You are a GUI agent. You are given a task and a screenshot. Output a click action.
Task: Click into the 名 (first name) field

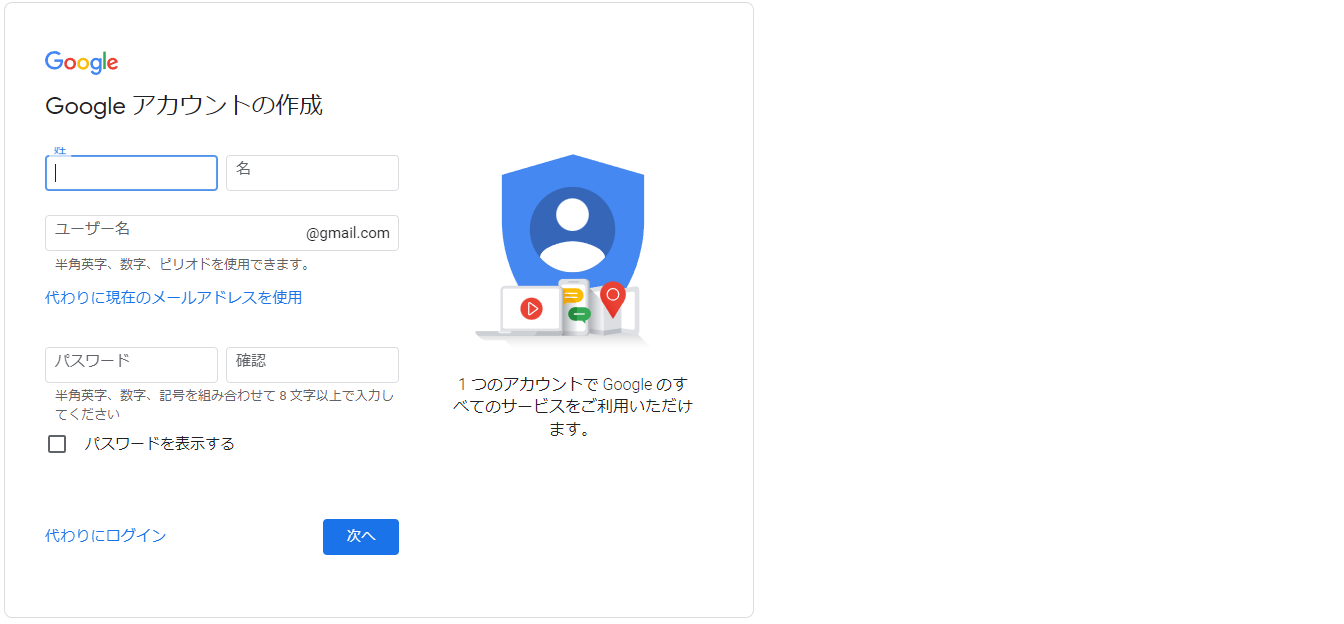(312, 173)
